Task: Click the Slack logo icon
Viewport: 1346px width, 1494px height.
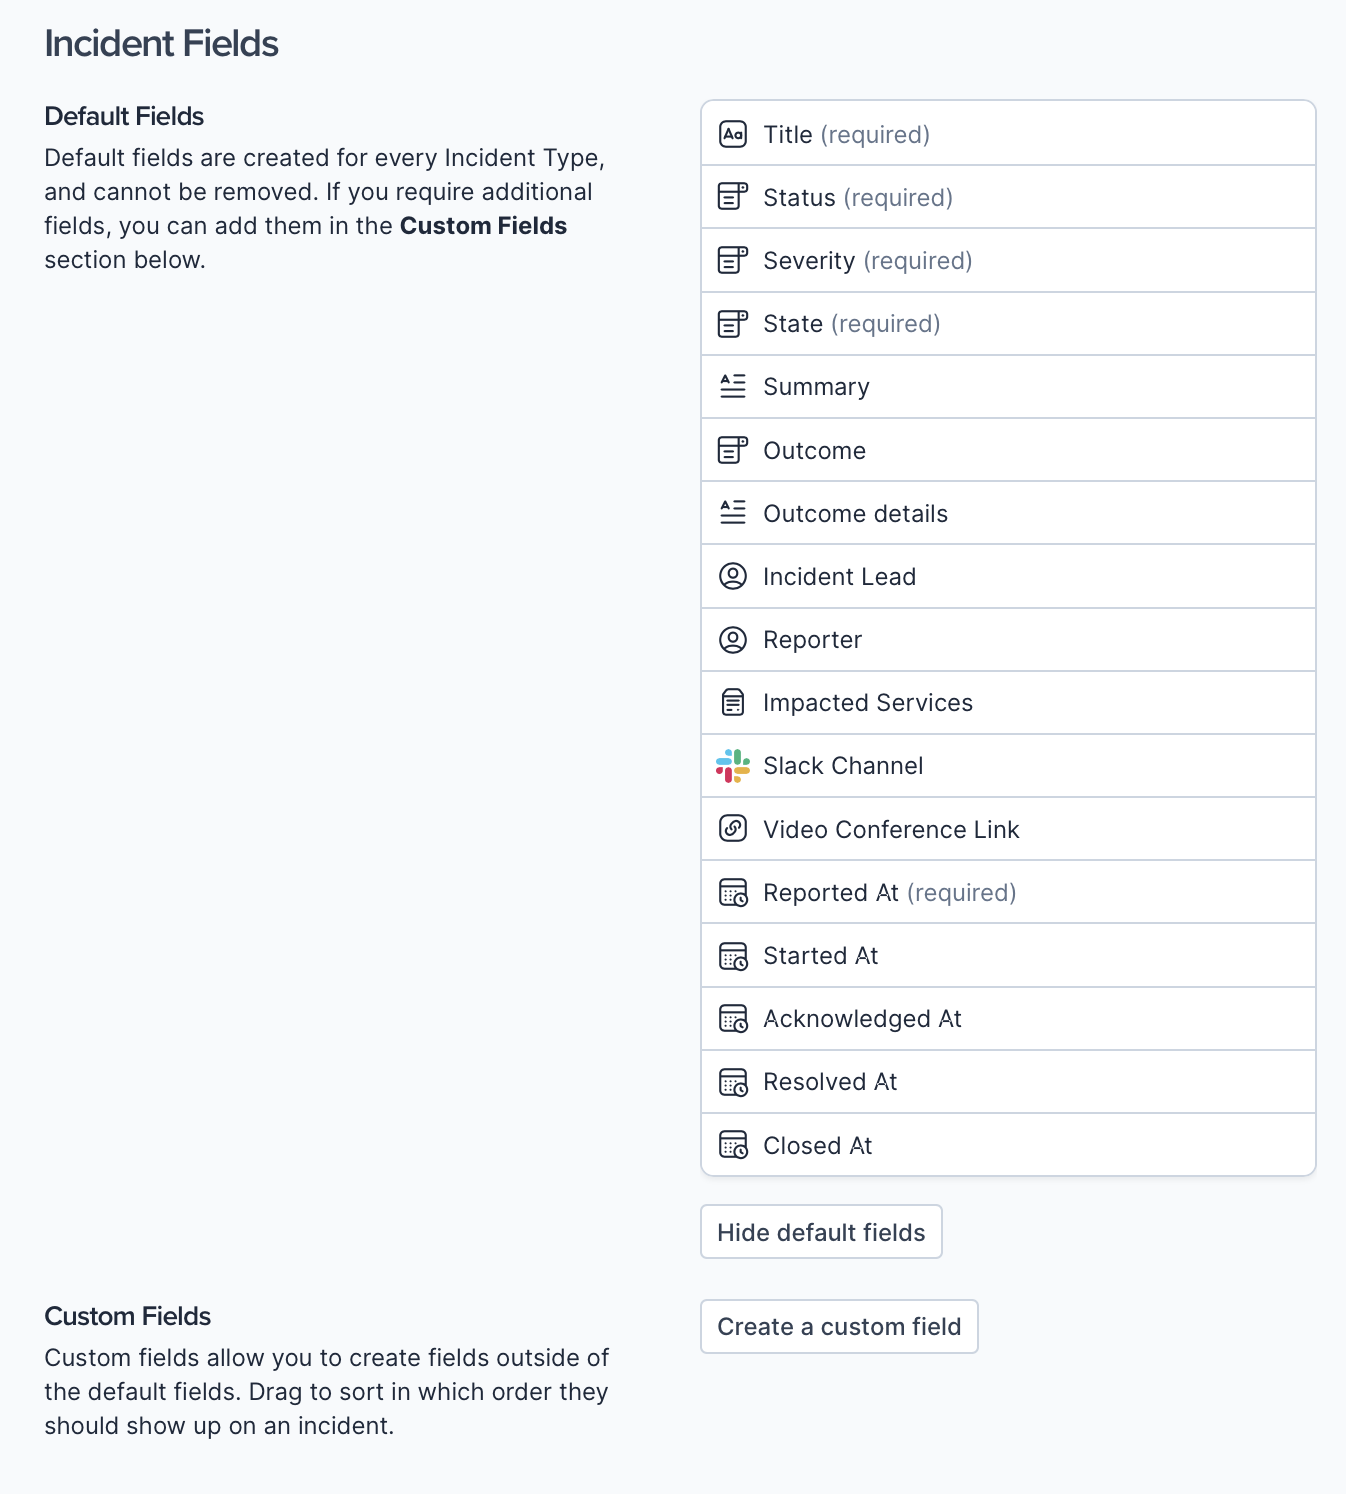Action: click(x=733, y=766)
